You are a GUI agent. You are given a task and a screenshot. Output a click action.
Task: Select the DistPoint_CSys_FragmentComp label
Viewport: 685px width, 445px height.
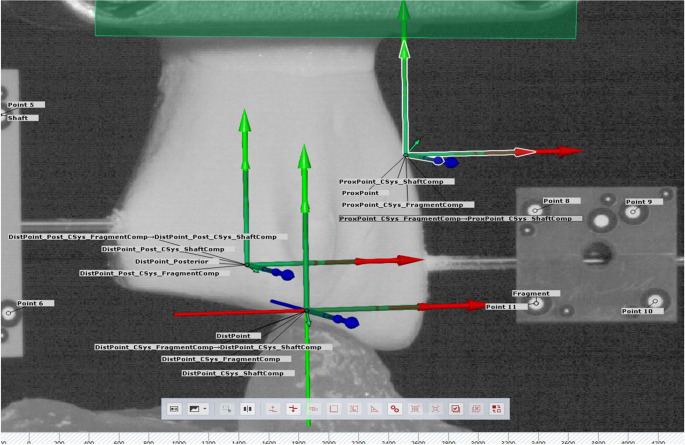[226, 359]
